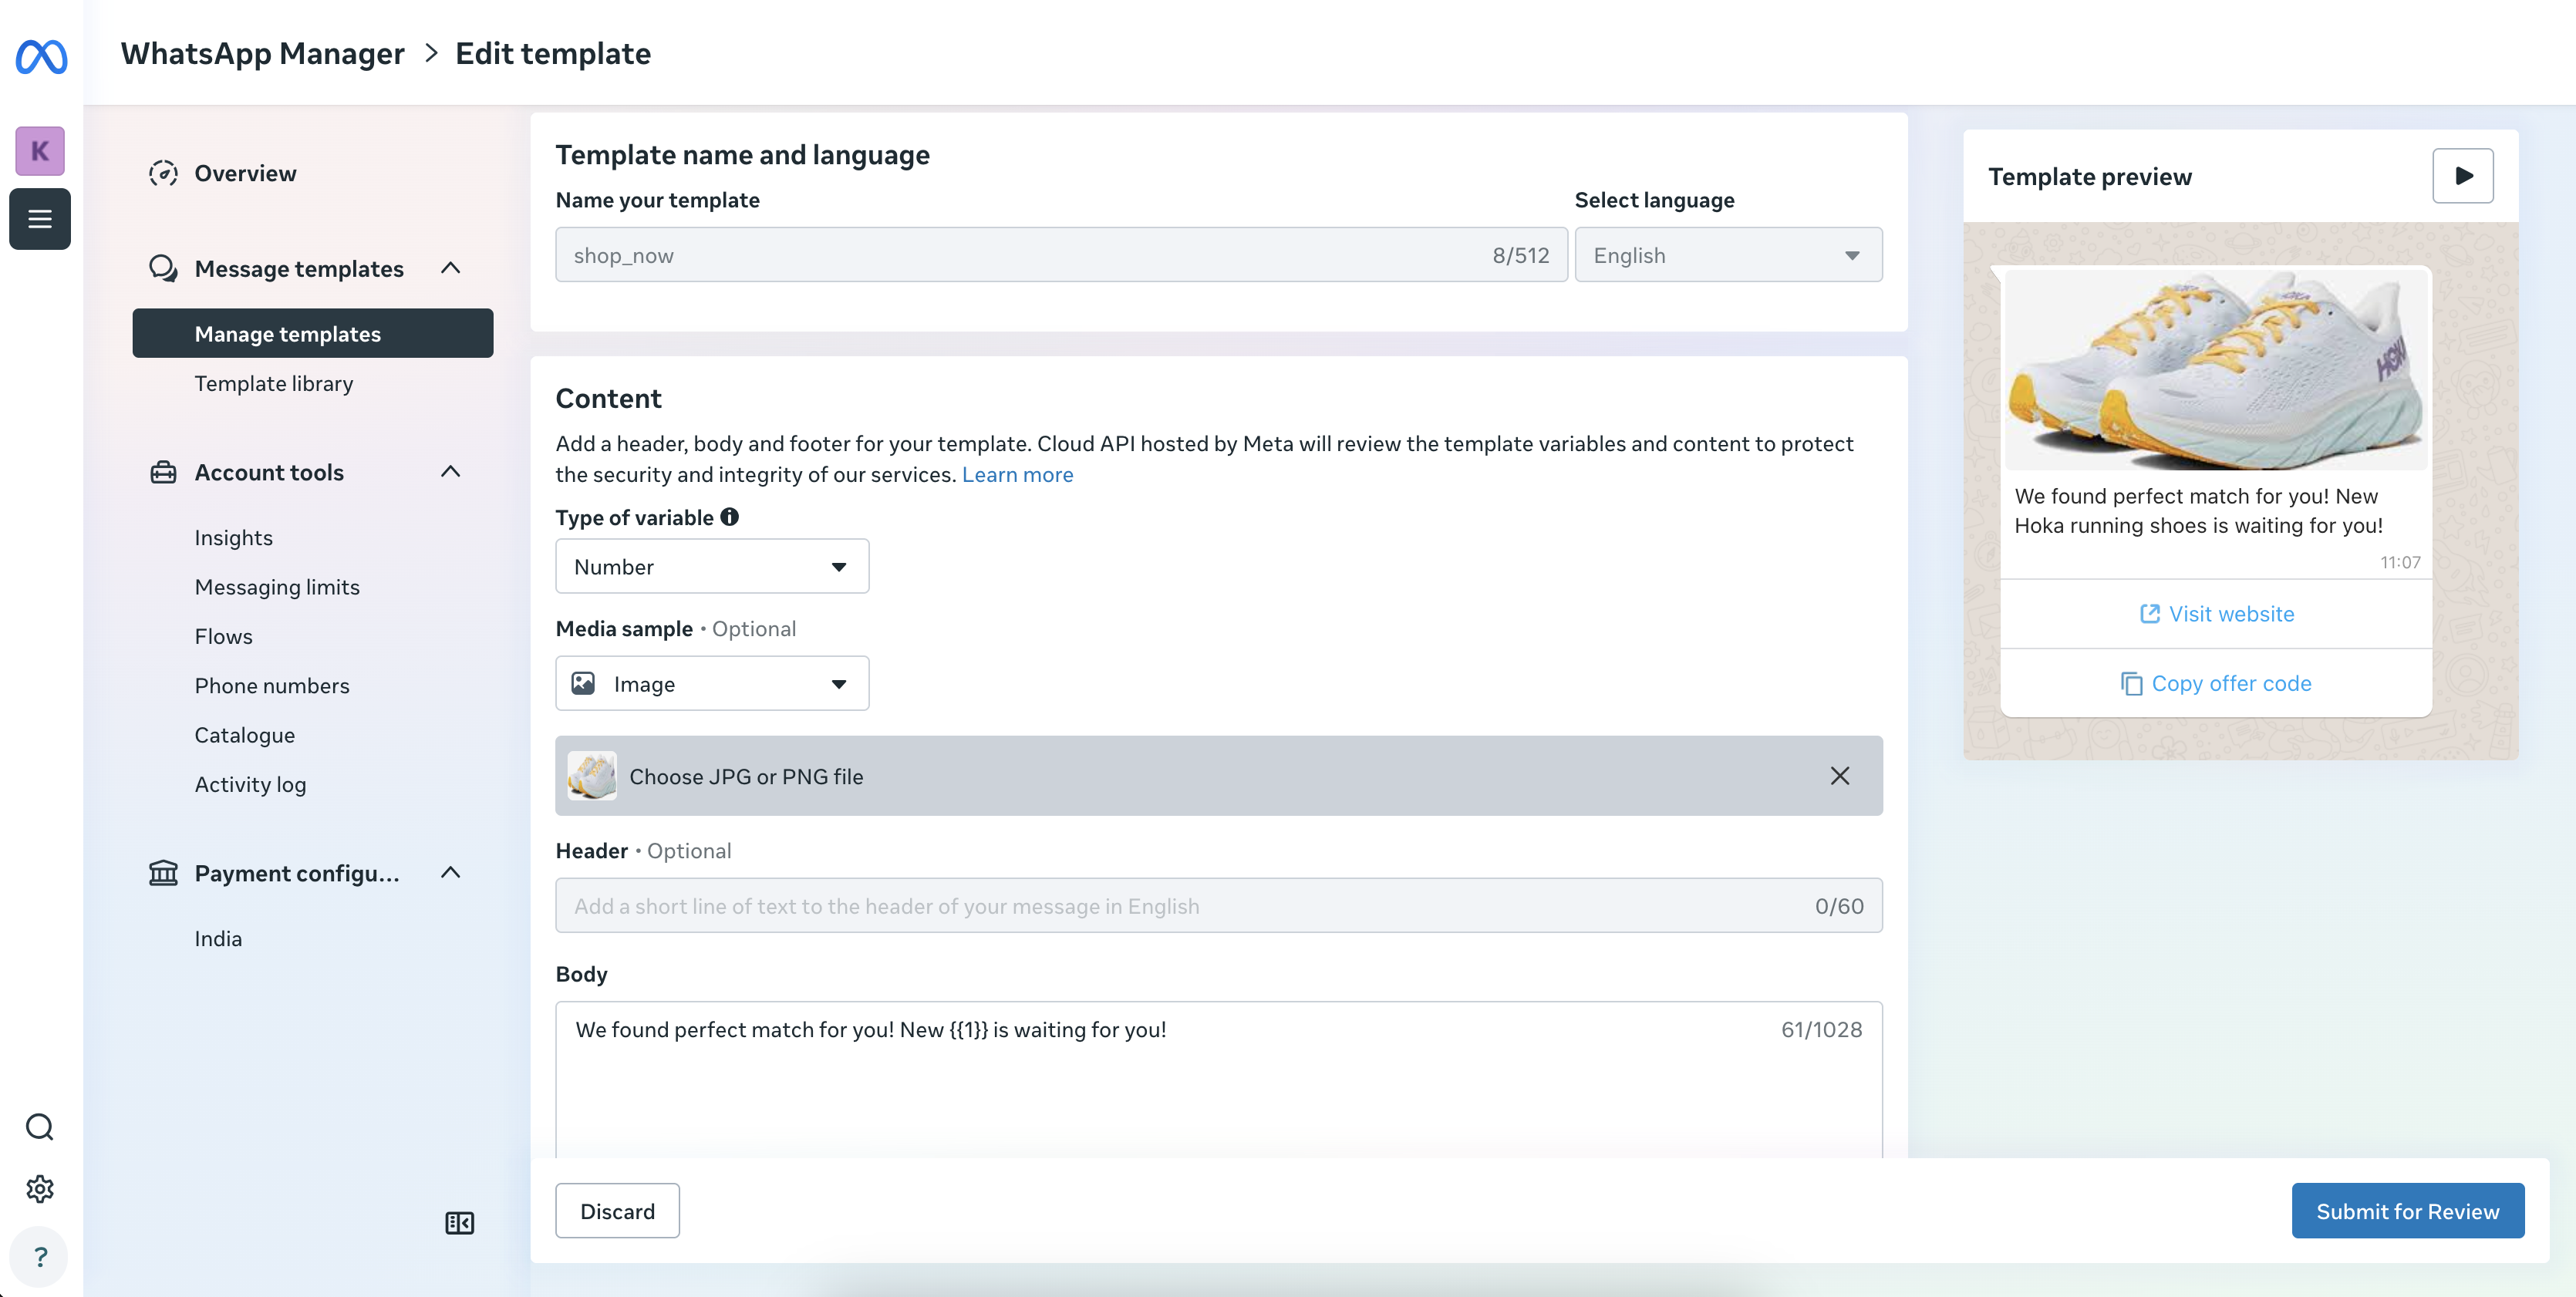Open the Type of variable dropdown showing Number
This screenshot has width=2576, height=1297.
[x=711, y=566]
